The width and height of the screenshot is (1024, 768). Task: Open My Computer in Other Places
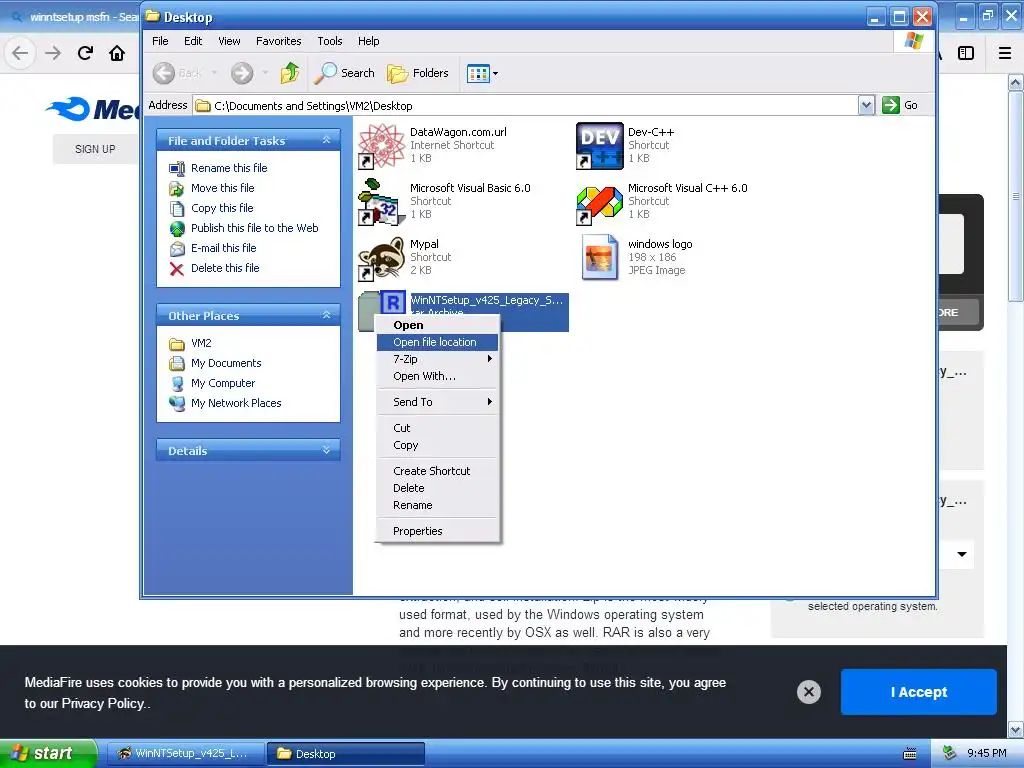pos(223,383)
